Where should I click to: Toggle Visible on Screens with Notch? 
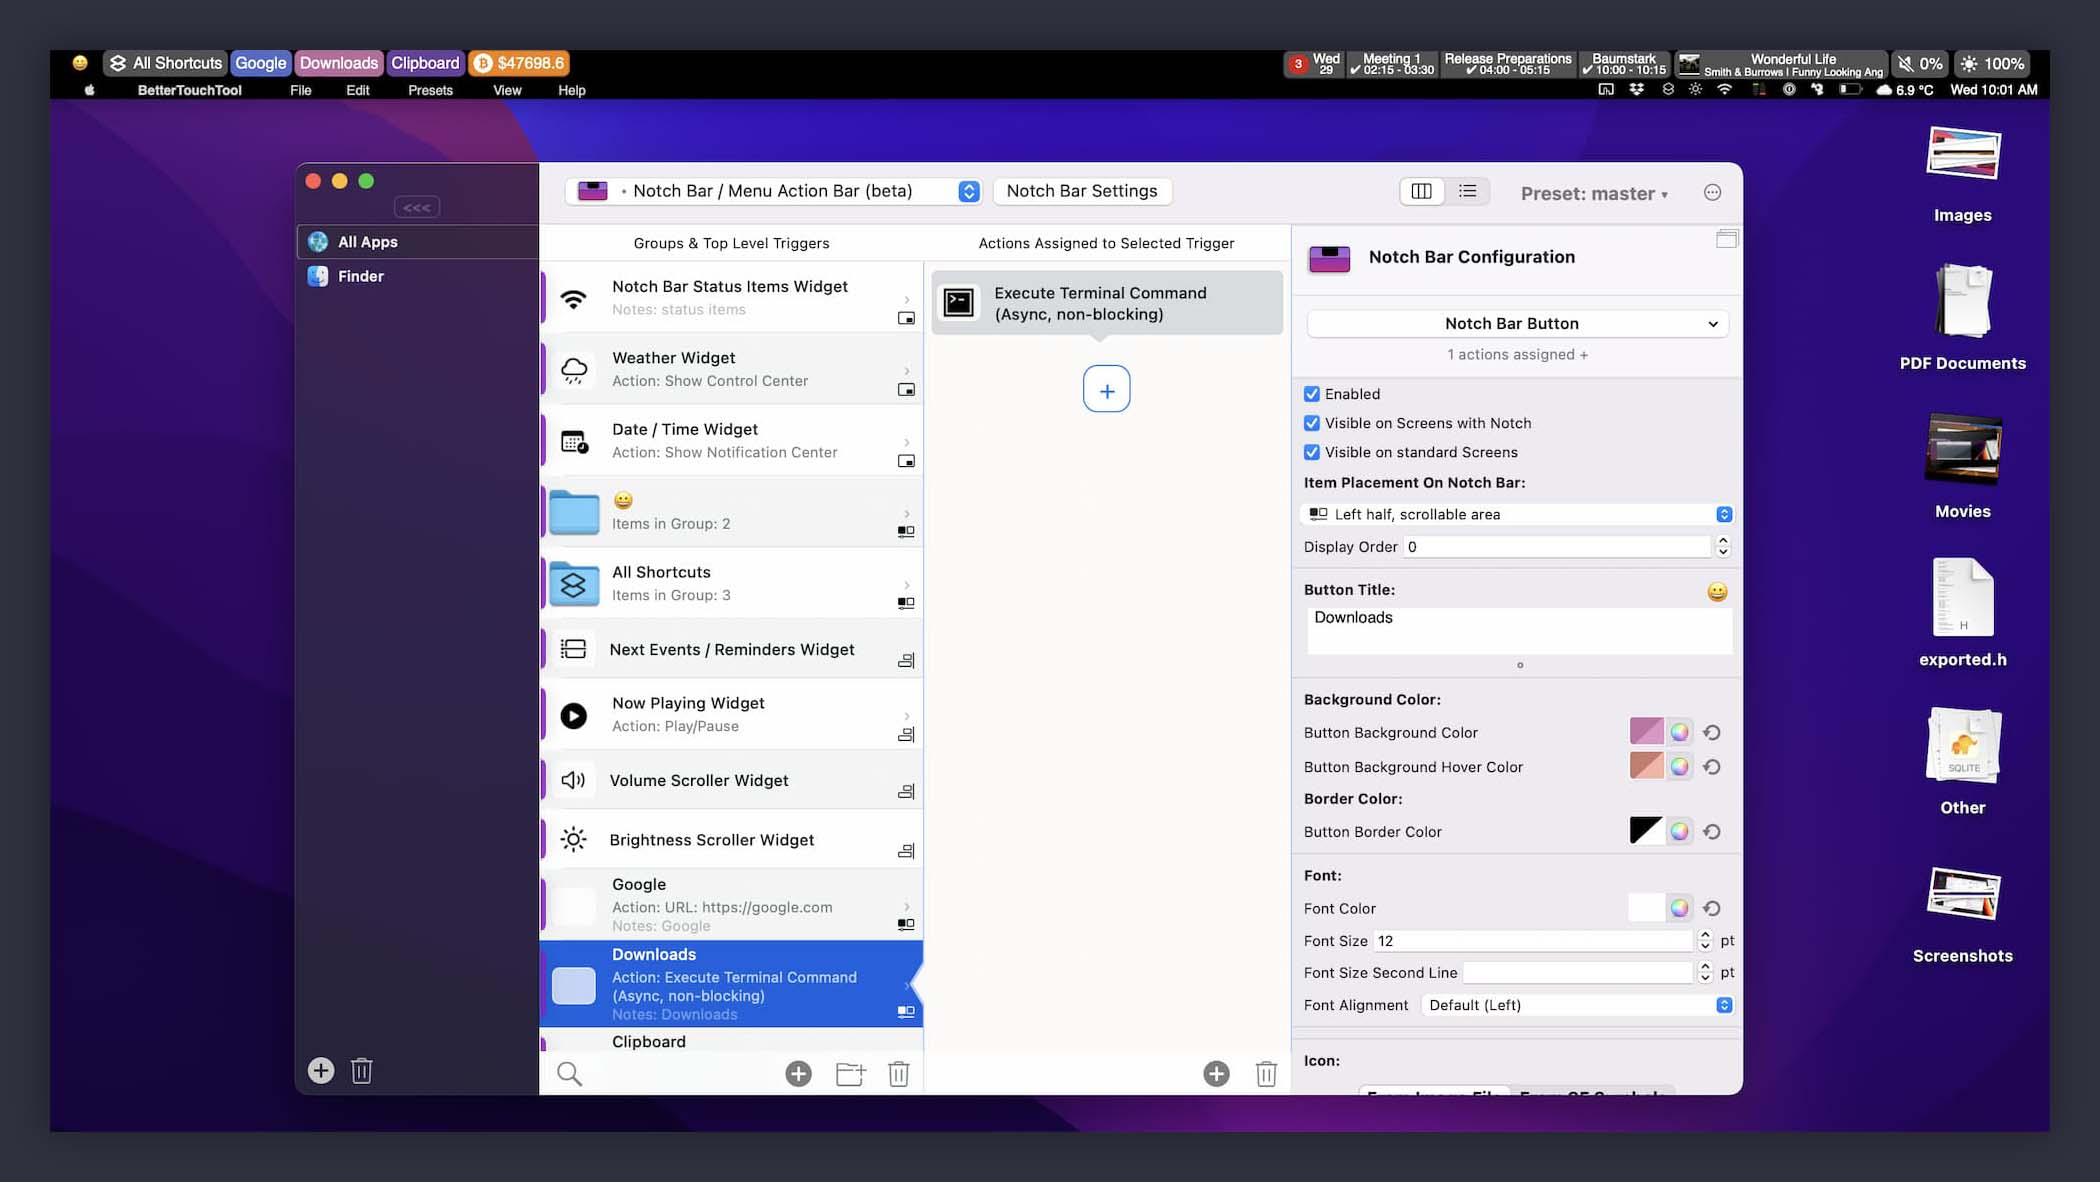click(x=1312, y=423)
